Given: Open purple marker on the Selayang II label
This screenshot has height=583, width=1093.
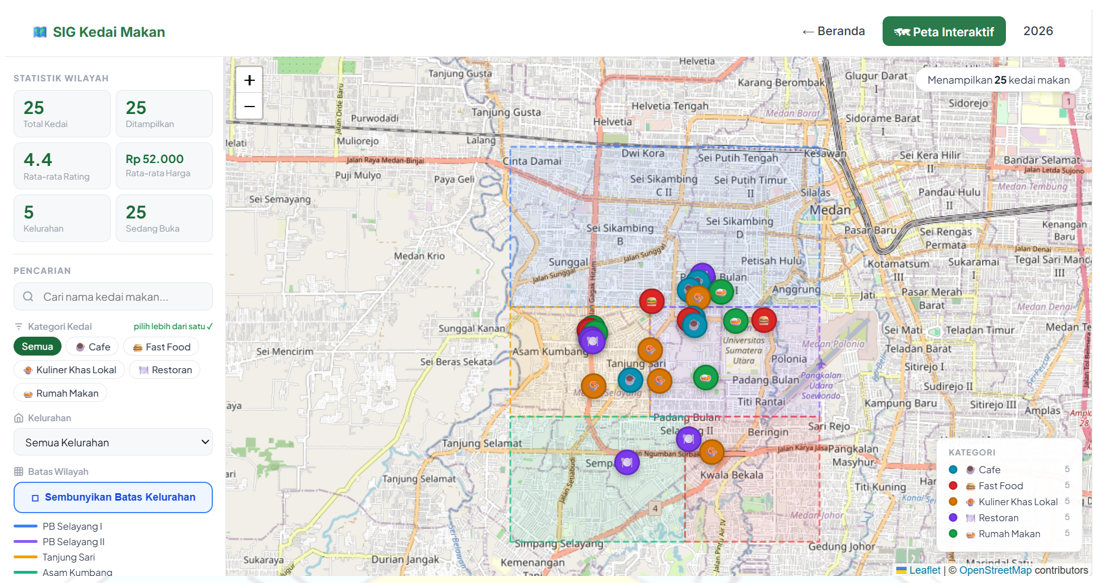Looking at the screenshot, I should pos(689,439).
